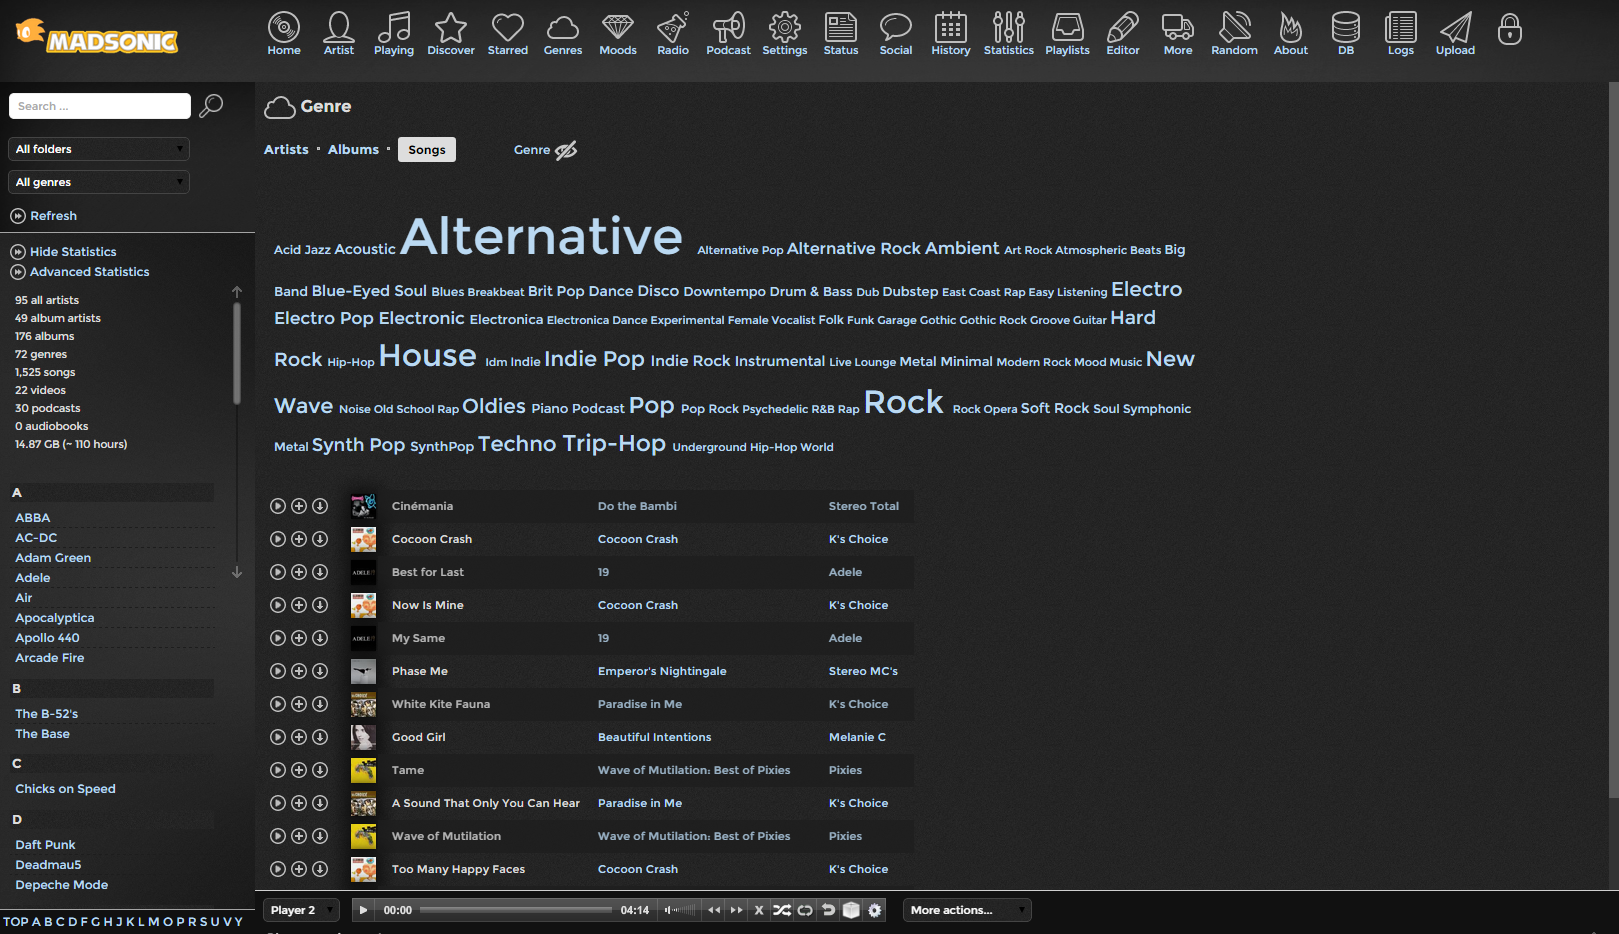Open the Home page
Image resolution: width=1619 pixels, height=934 pixels.
coord(284,34)
